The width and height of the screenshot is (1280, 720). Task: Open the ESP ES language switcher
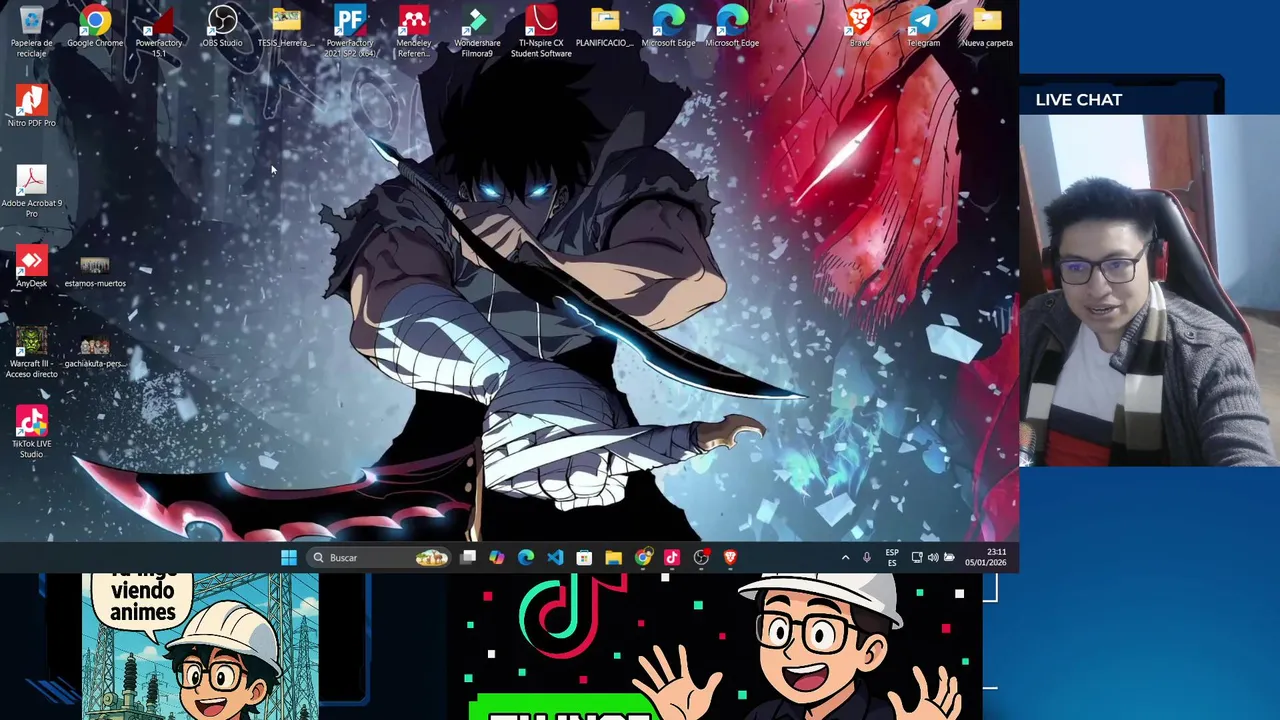tap(892, 558)
